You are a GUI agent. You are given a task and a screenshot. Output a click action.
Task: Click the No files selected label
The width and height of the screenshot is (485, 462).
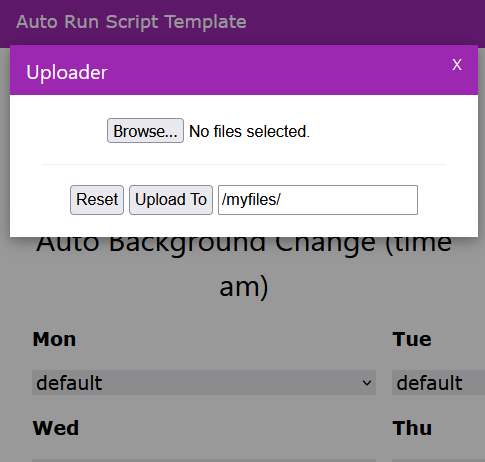249,131
